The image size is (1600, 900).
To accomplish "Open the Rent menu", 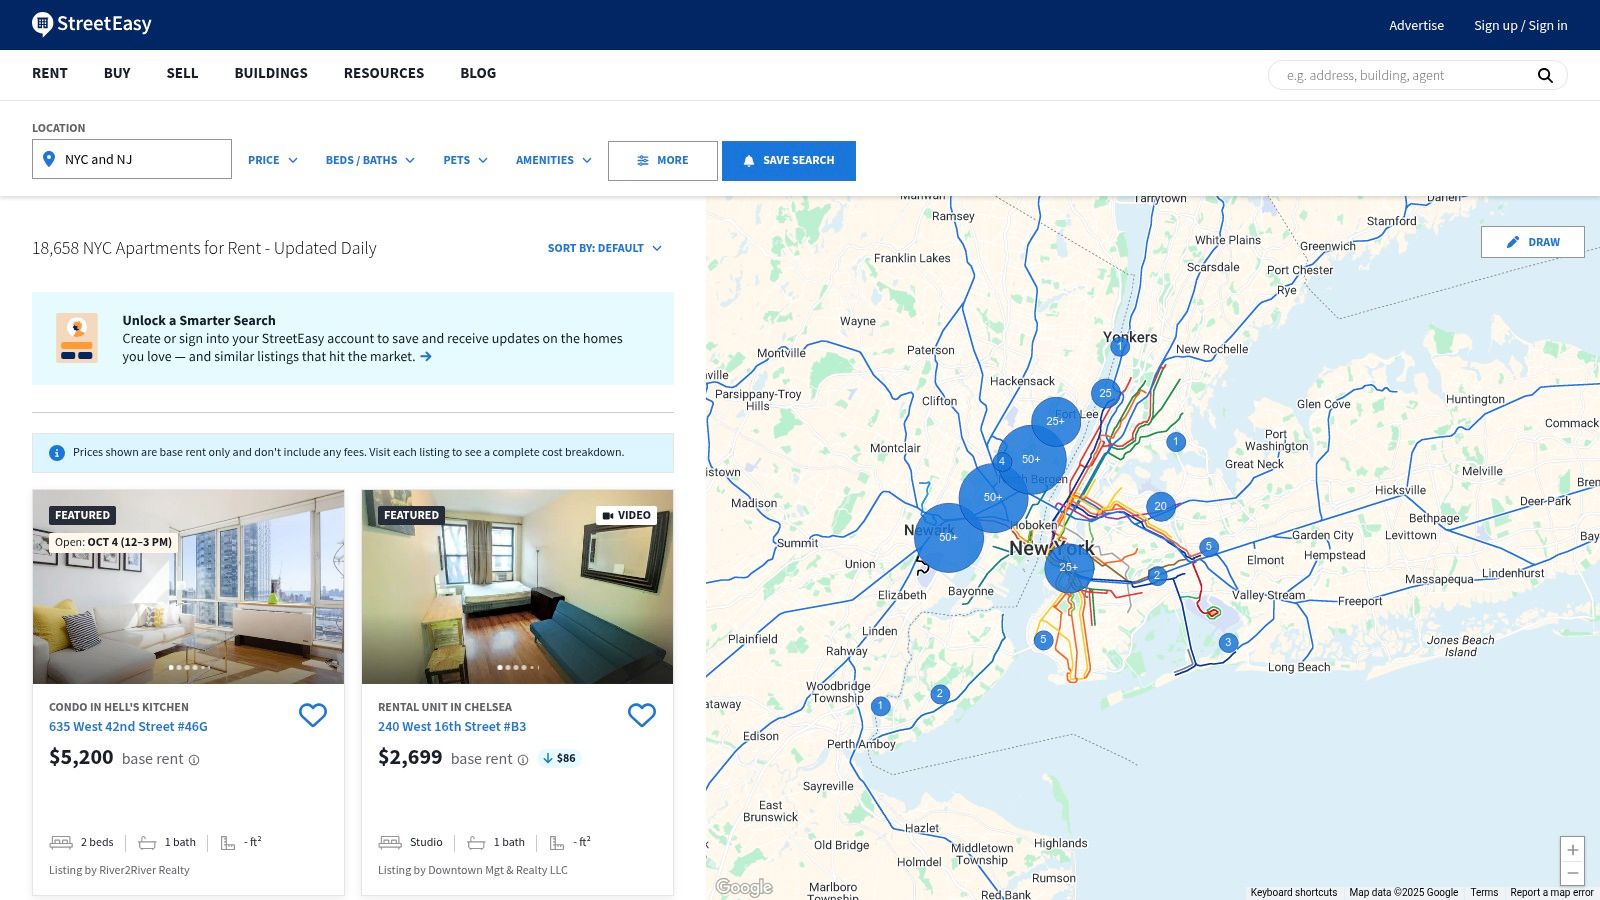I will coord(50,73).
